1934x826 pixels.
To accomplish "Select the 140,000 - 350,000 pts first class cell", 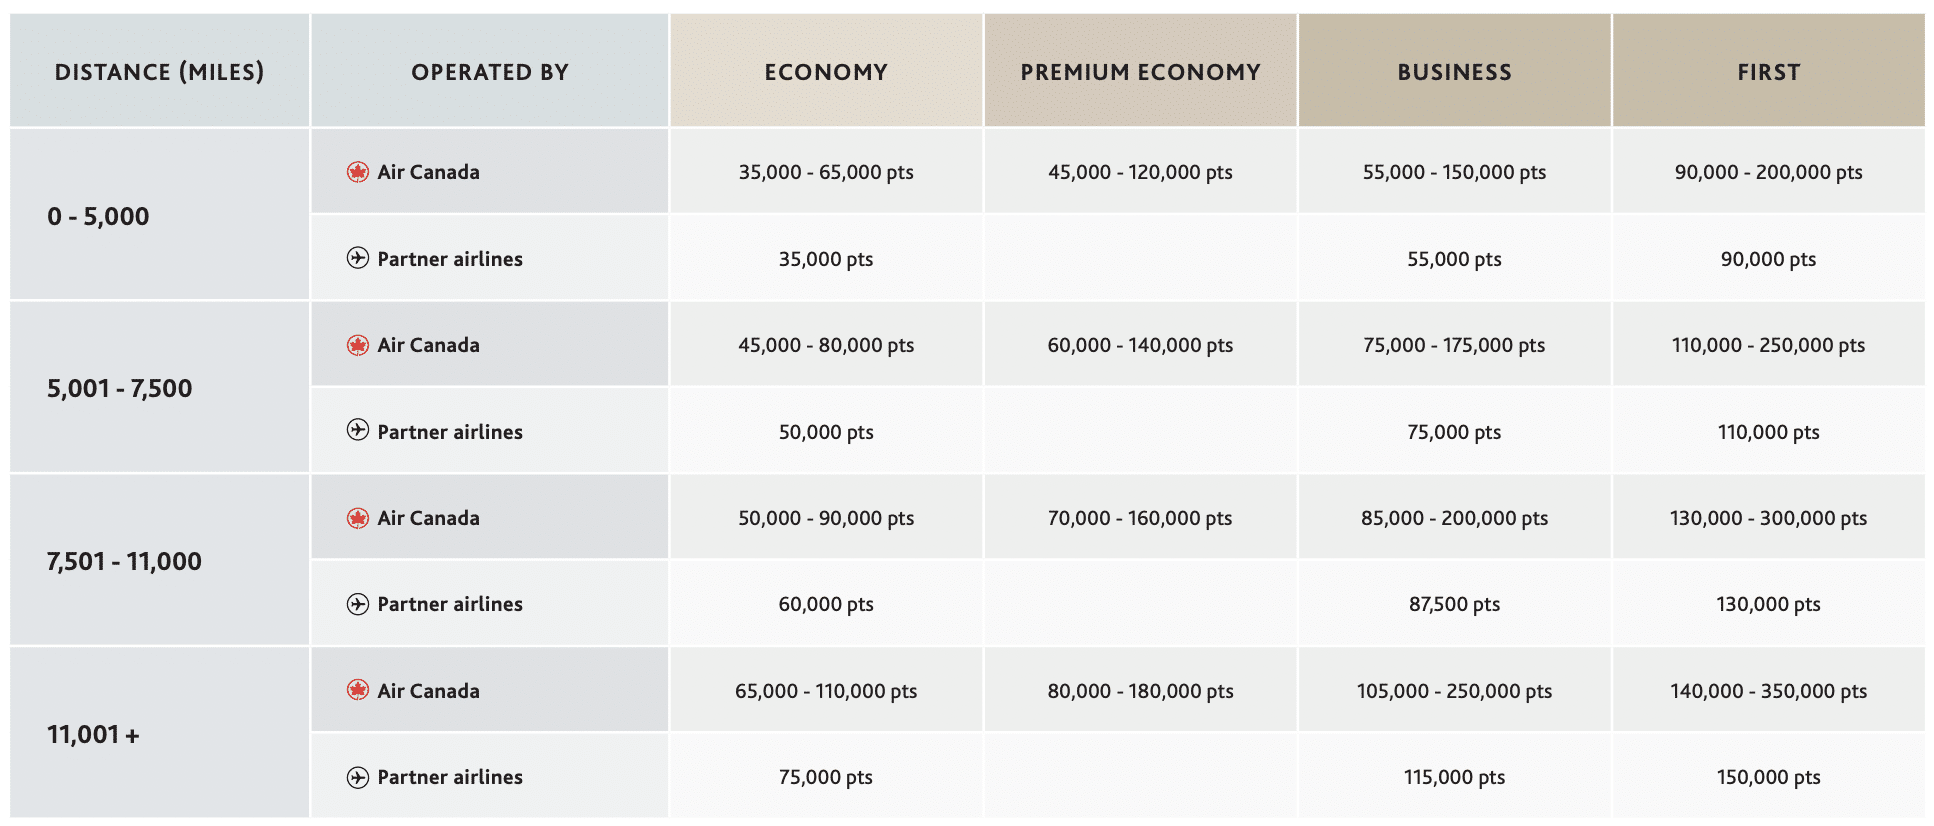I will click(x=1768, y=691).
